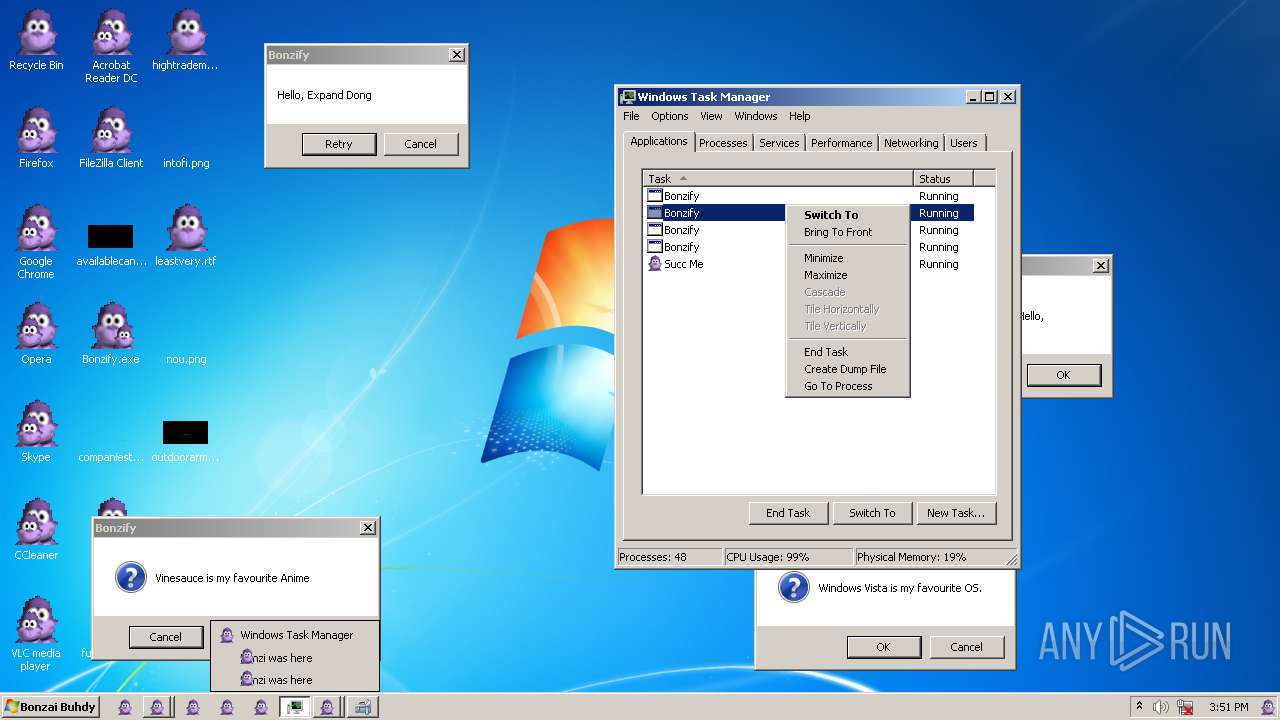This screenshot has width=1280, height=720.
Task: Select the Applications tab
Action: (658, 141)
